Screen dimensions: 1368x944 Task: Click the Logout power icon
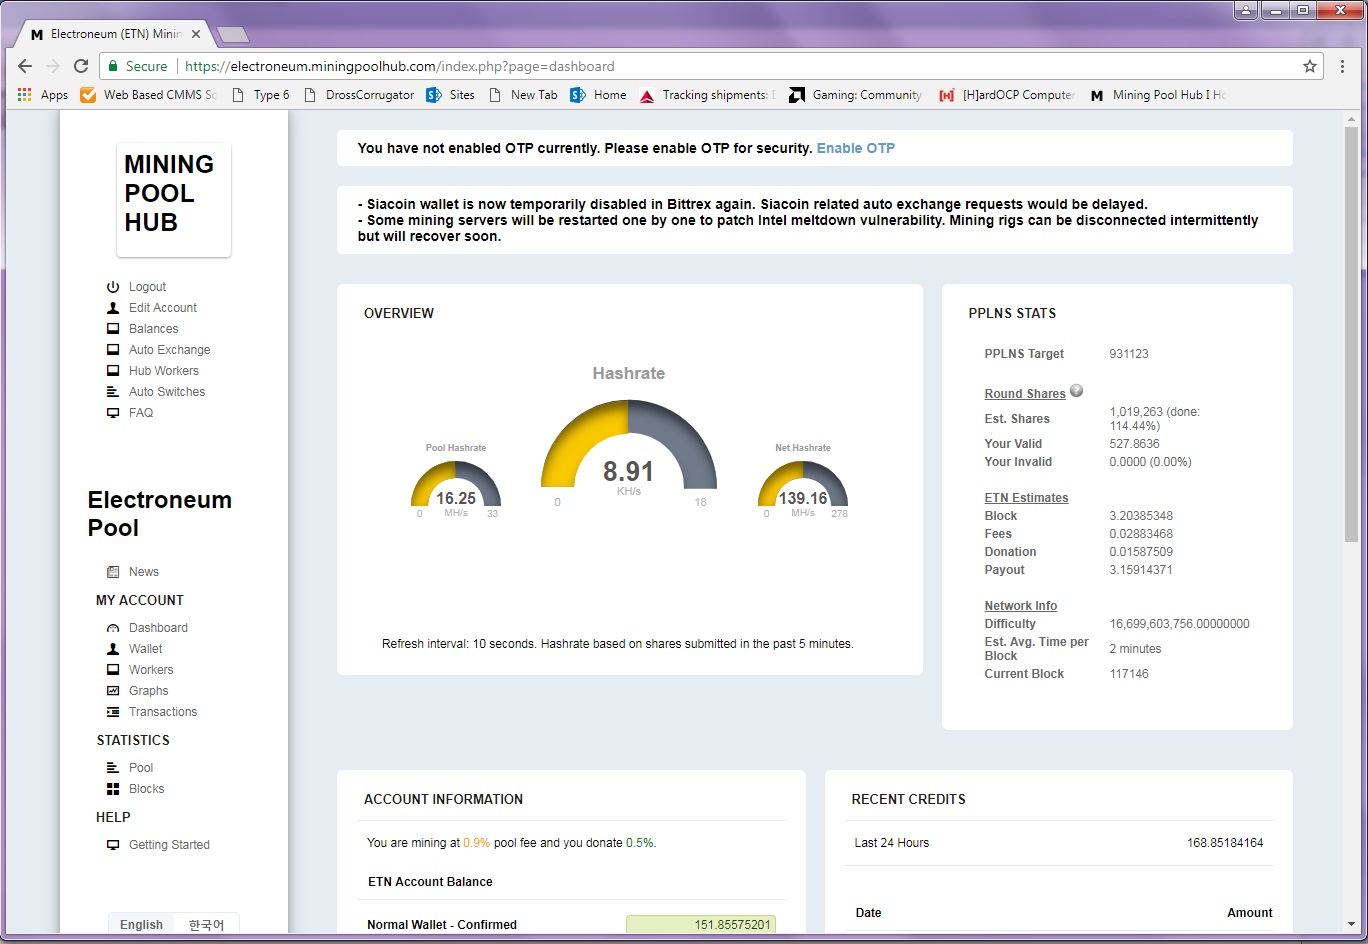[x=113, y=287]
